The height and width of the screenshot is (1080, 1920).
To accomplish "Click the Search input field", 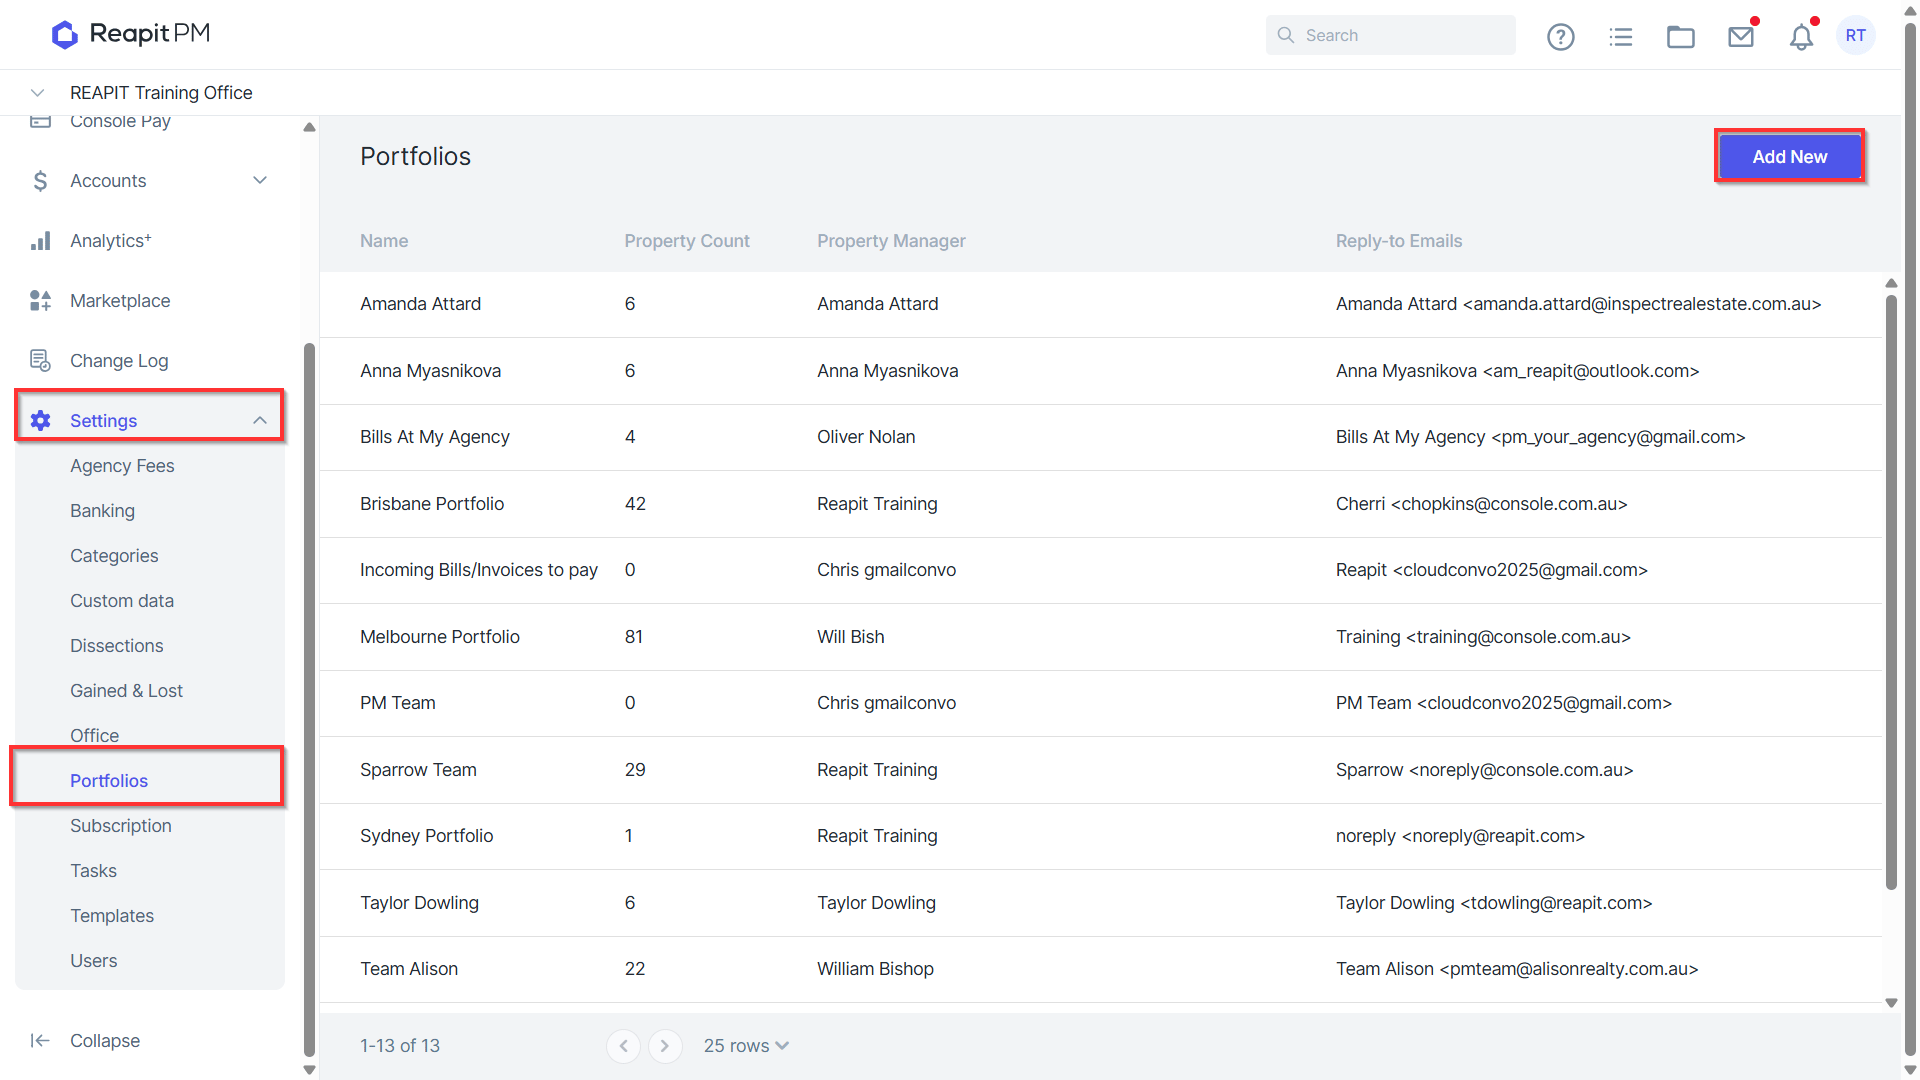I will coord(1390,35).
